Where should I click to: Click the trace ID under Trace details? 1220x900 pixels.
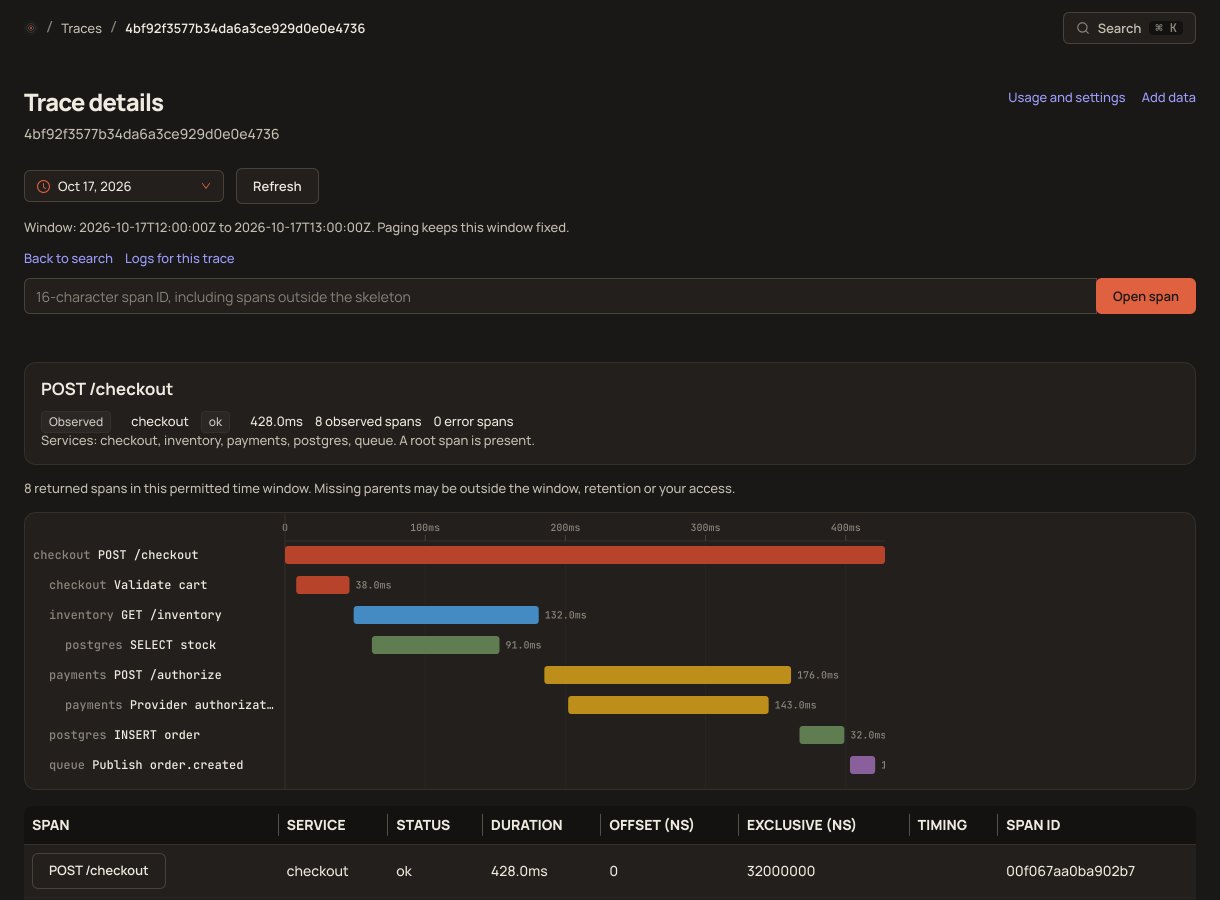click(x=151, y=134)
